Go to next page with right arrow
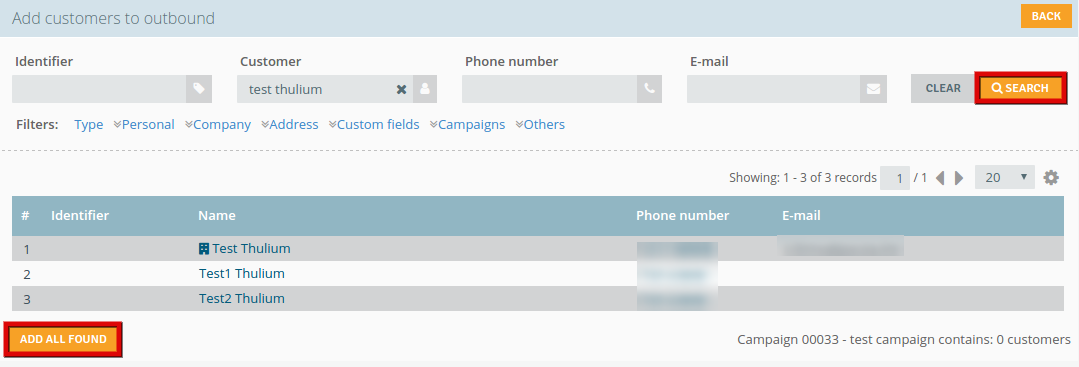Viewport: 1079px width, 367px height. [x=959, y=178]
